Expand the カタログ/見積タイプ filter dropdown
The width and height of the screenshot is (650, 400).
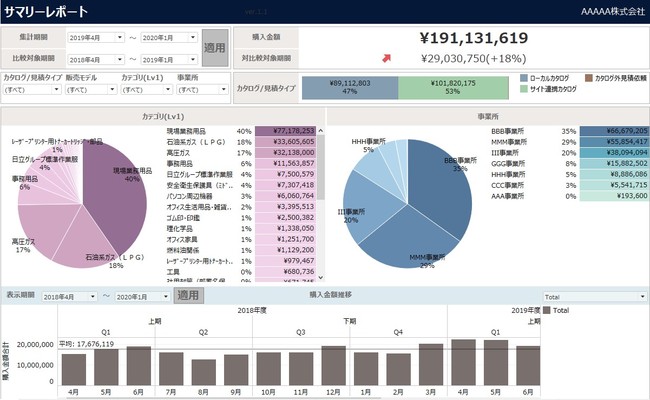[x=32, y=90]
